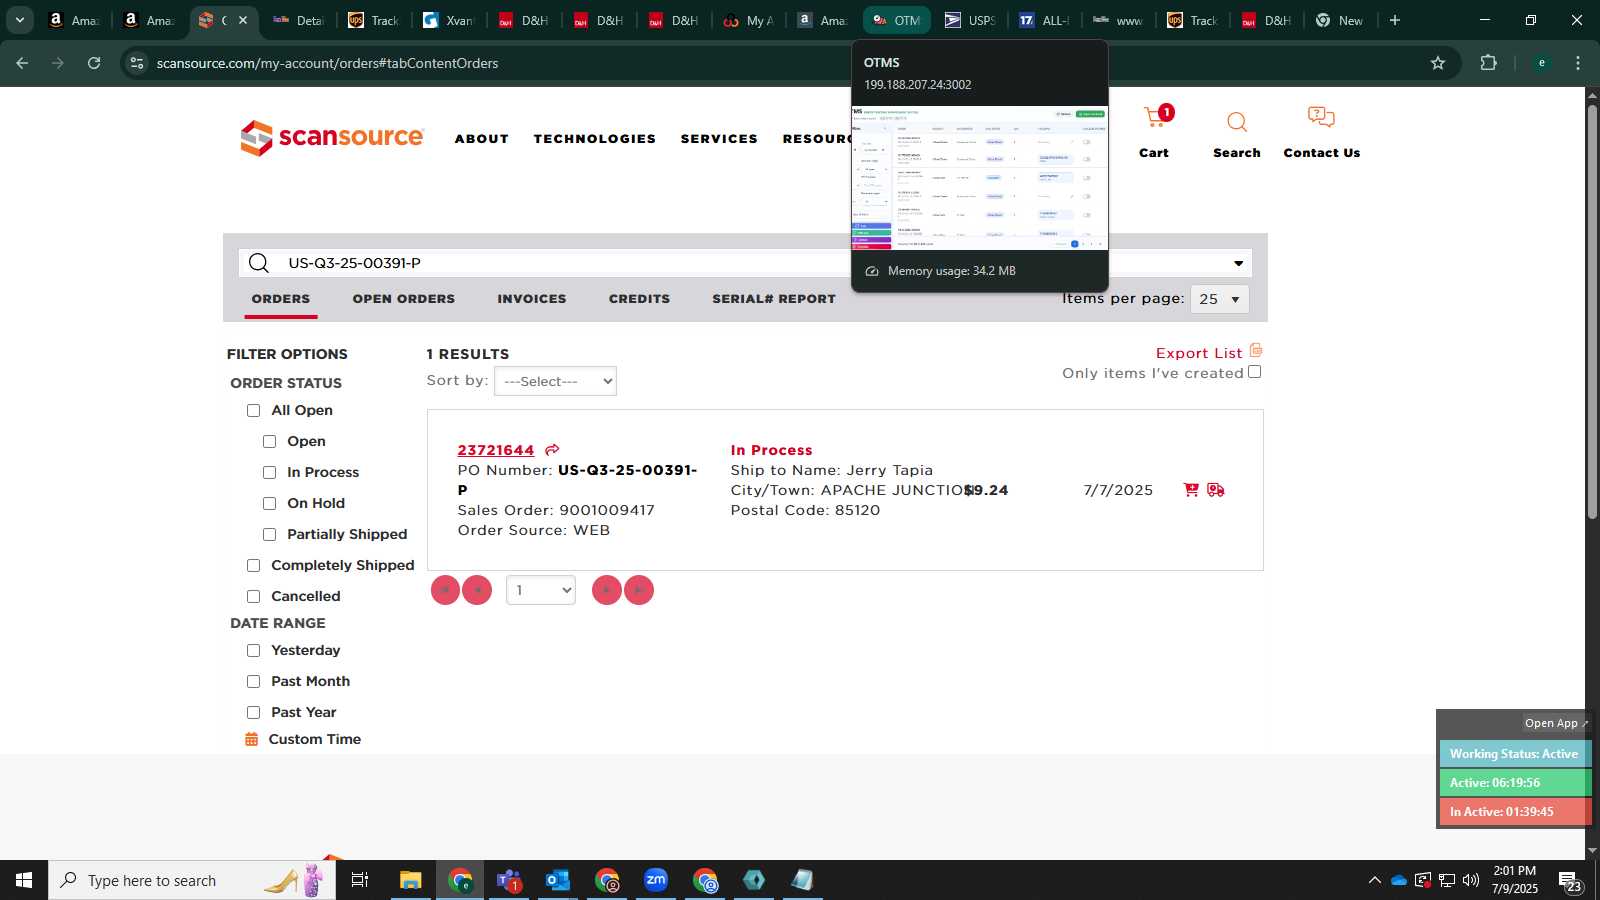Screen dimensions: 1600x900
Task: Click the page vertical scrollbar
Action: tap(1592, 310)
